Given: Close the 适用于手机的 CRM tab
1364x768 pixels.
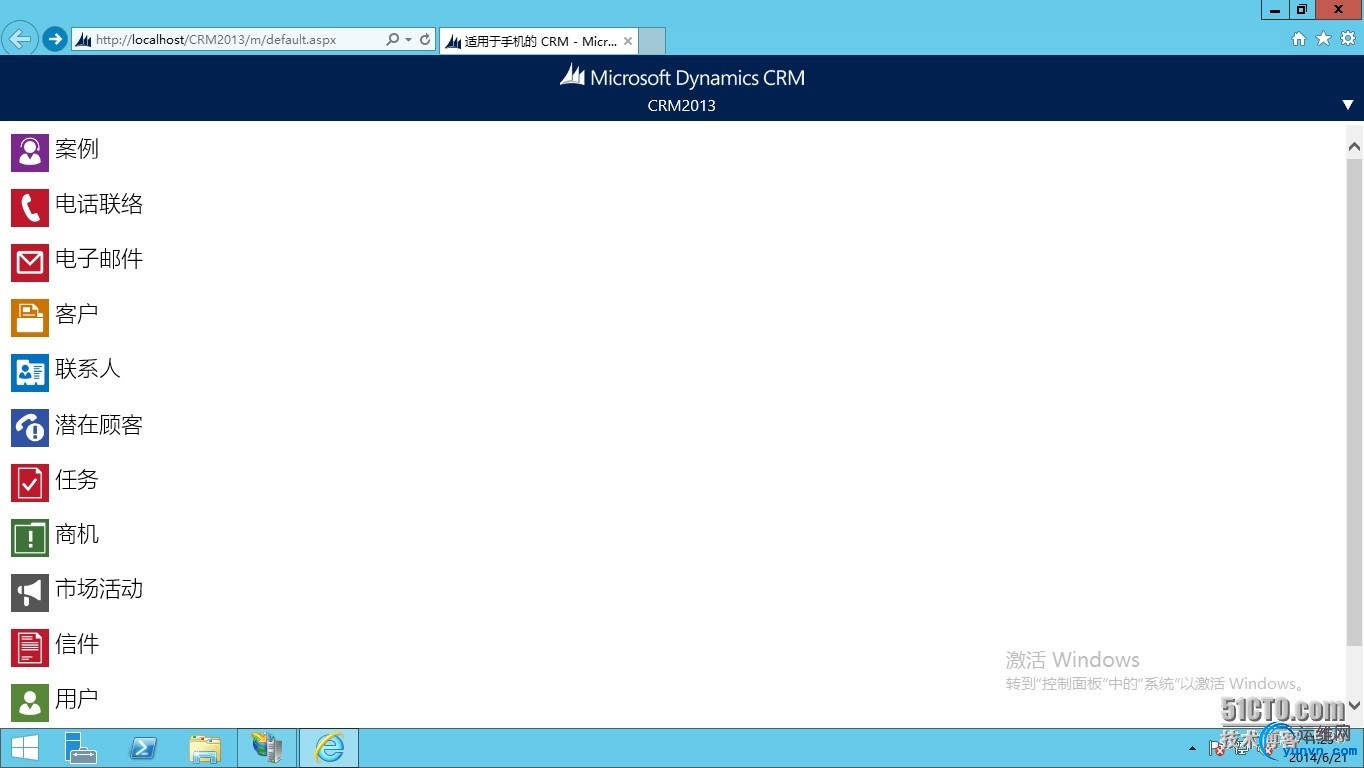Looking at the screenshot, I should [628, 41].
